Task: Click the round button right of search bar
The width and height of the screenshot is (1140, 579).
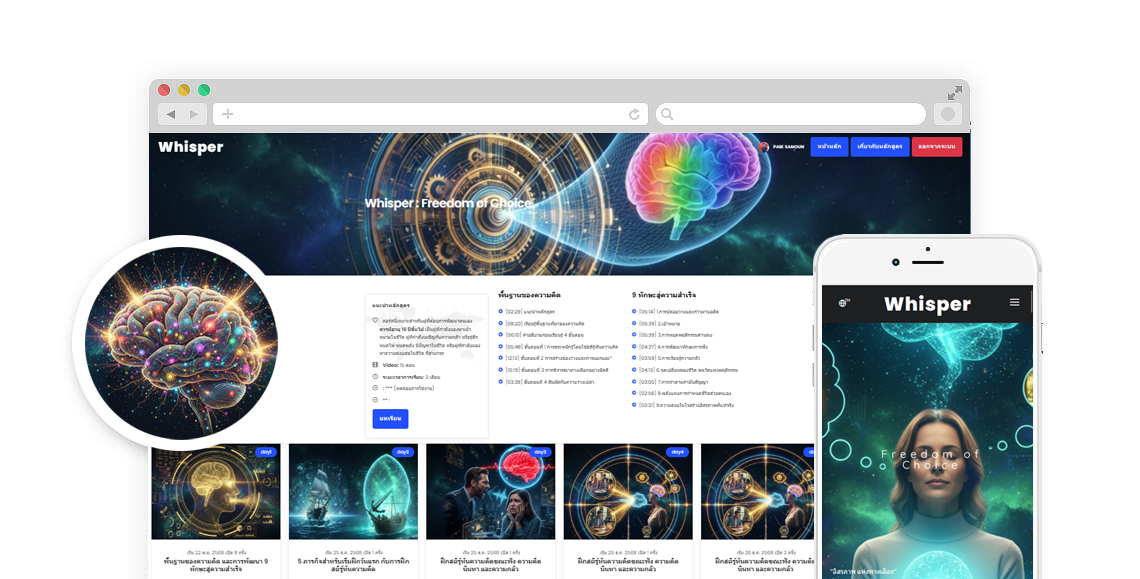Action: 948,114
